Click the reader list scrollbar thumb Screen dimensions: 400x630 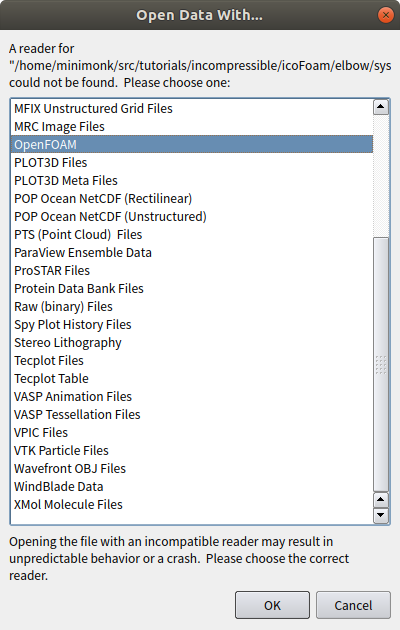click(x=381, y=364)
